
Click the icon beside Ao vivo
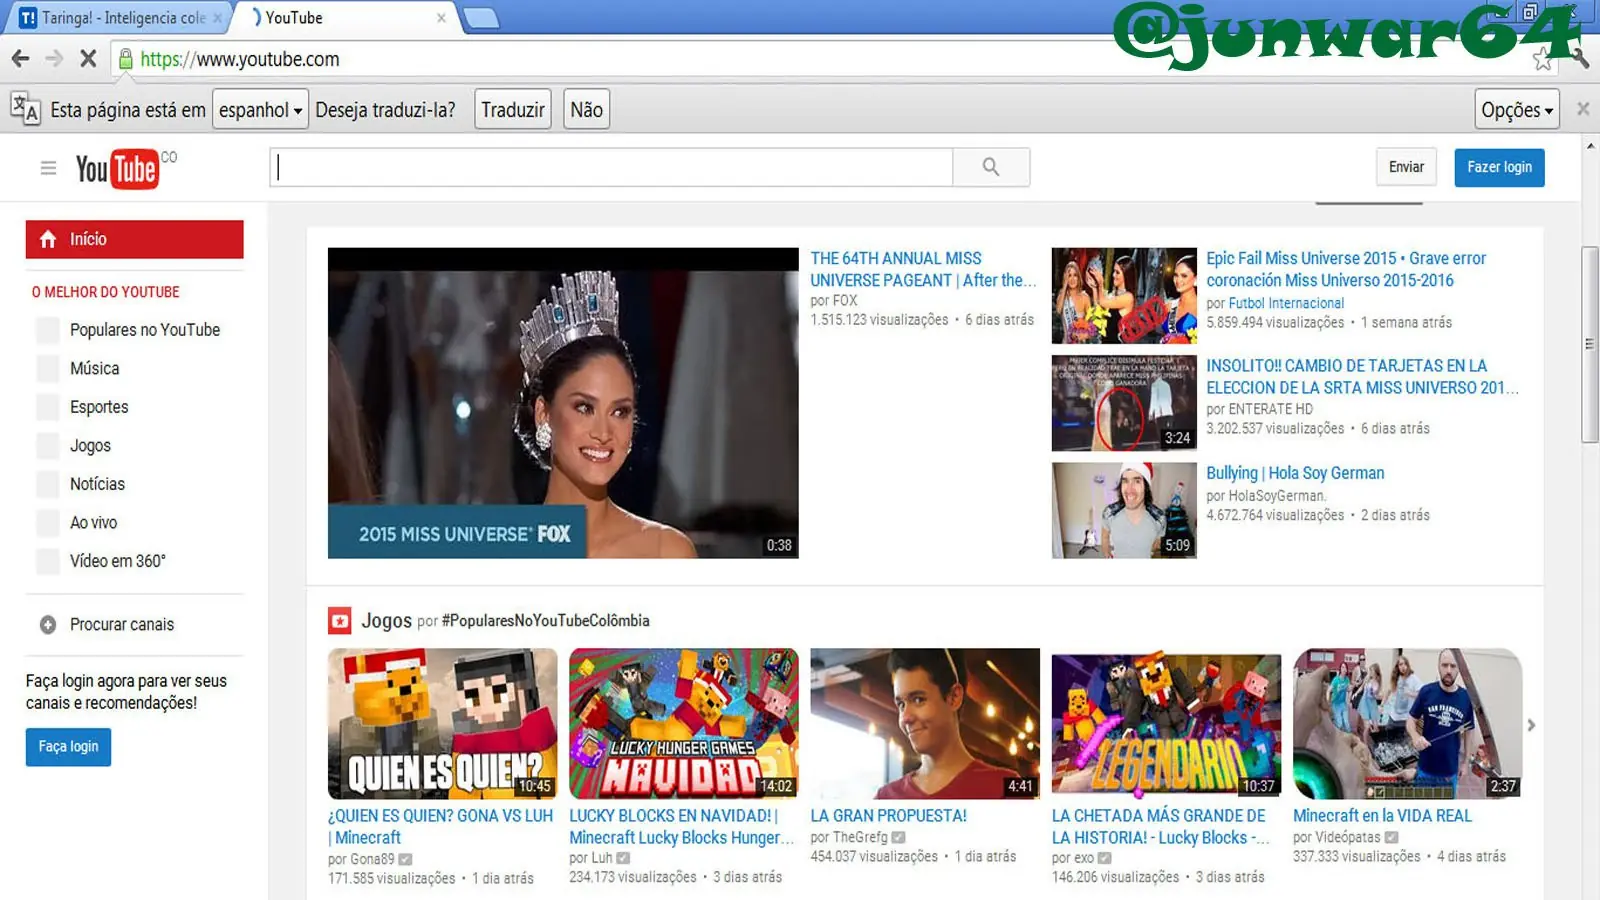pos(47,523)
